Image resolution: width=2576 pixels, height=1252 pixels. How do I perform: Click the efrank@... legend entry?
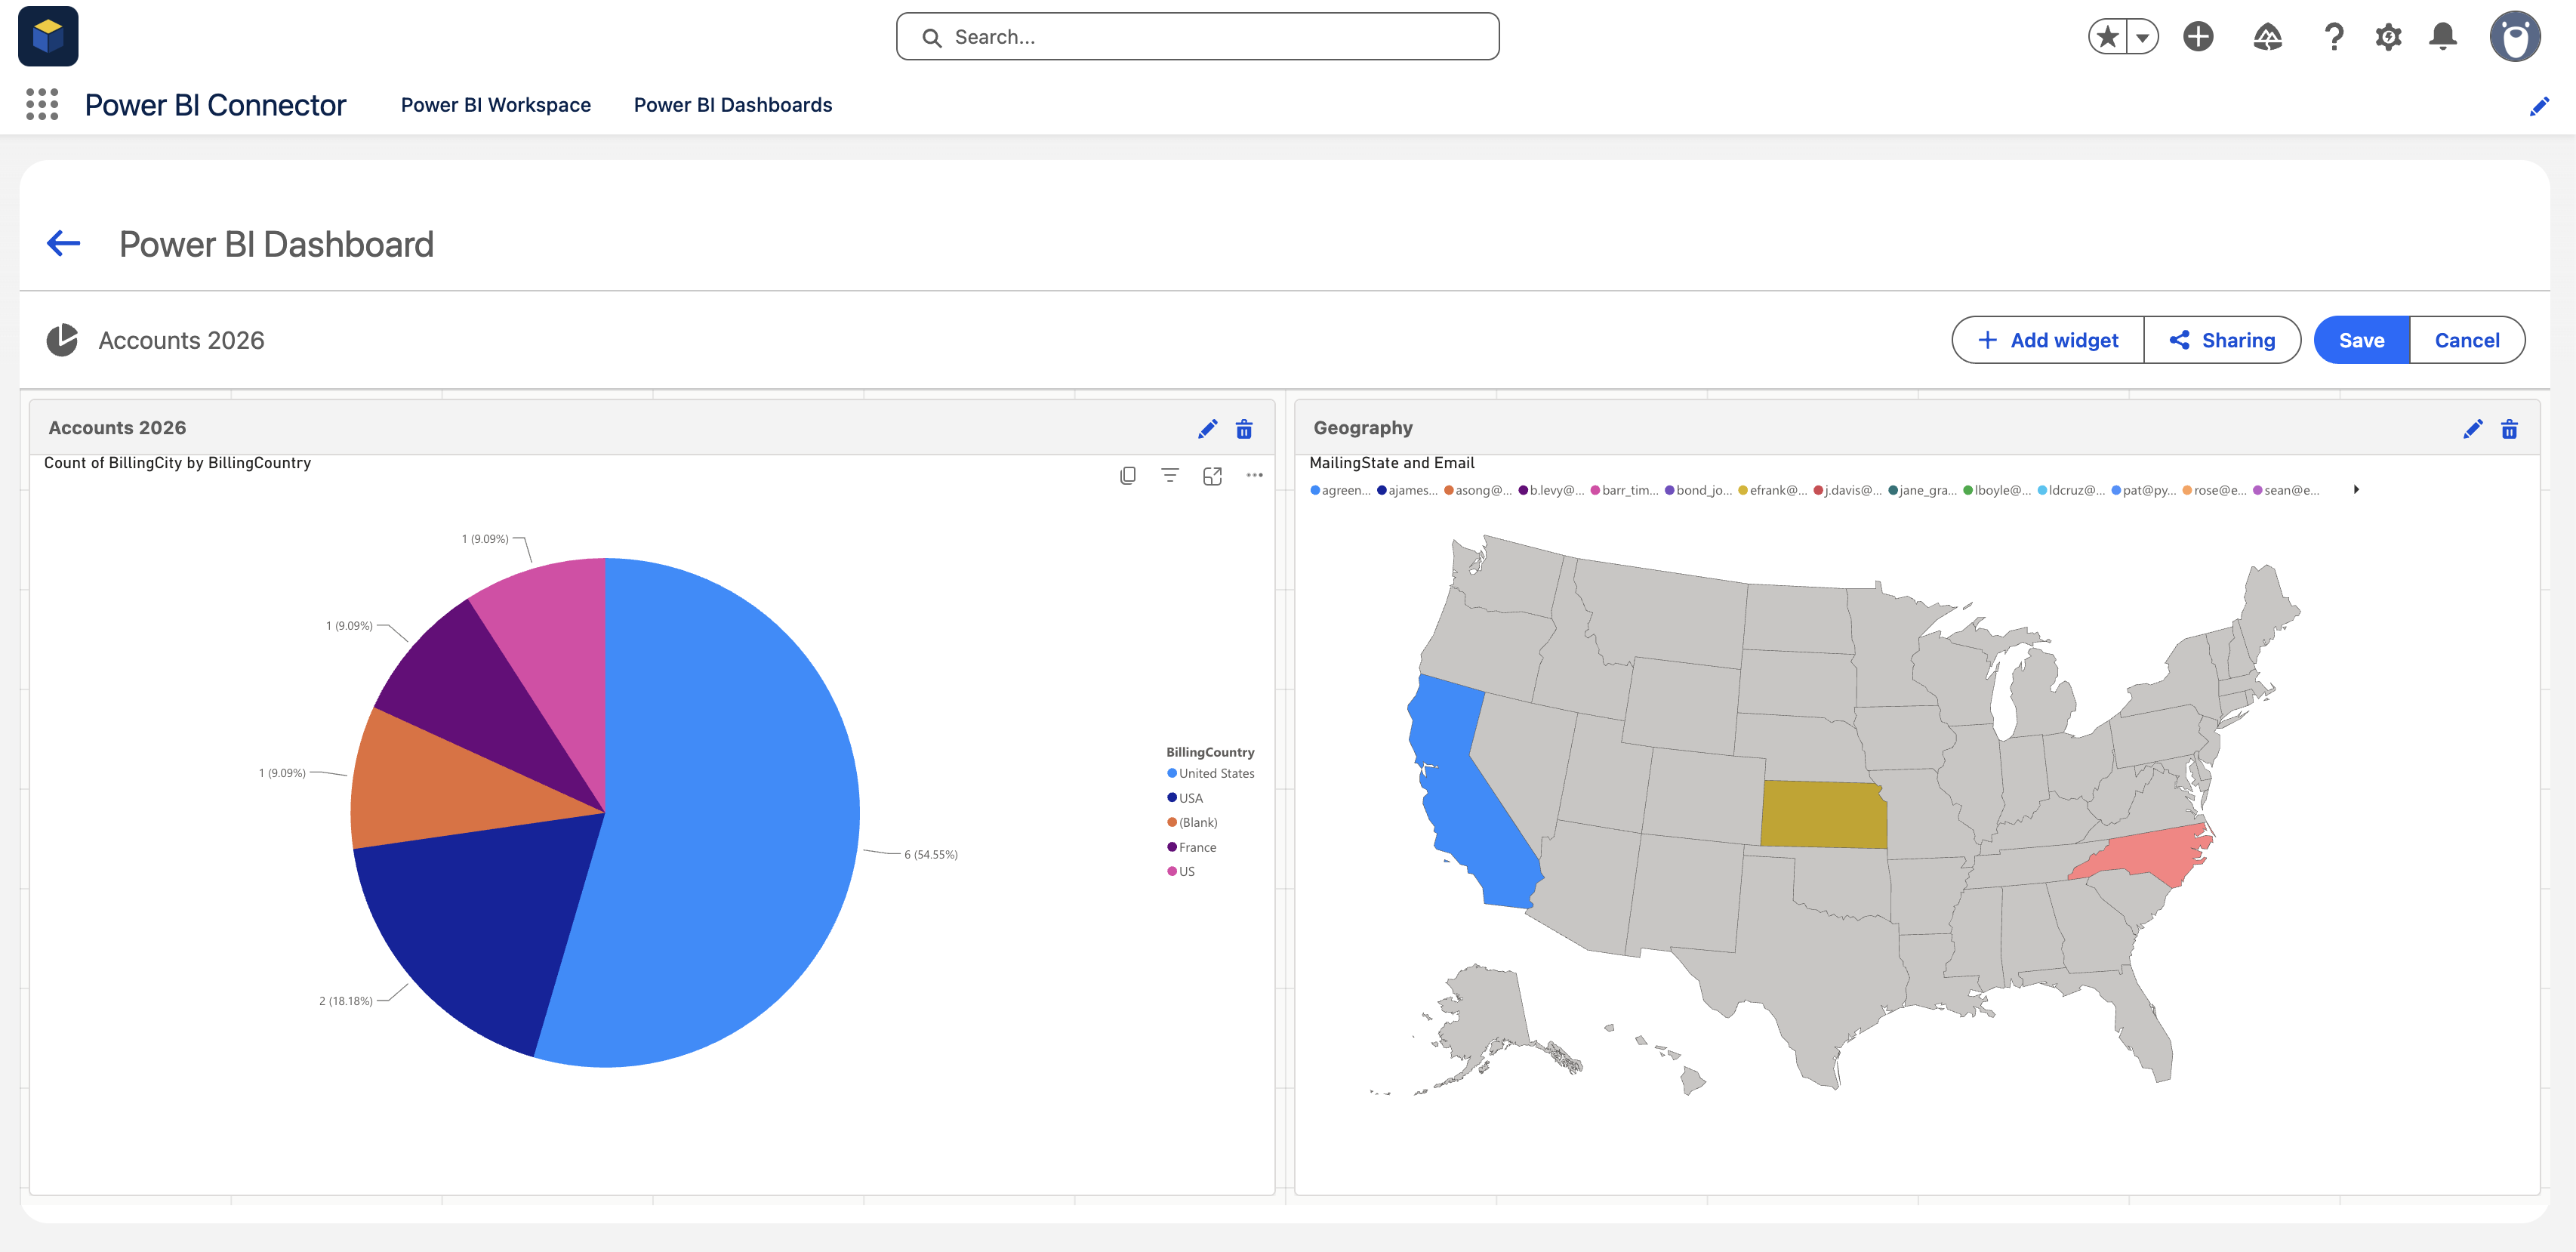coord(1772,490)
